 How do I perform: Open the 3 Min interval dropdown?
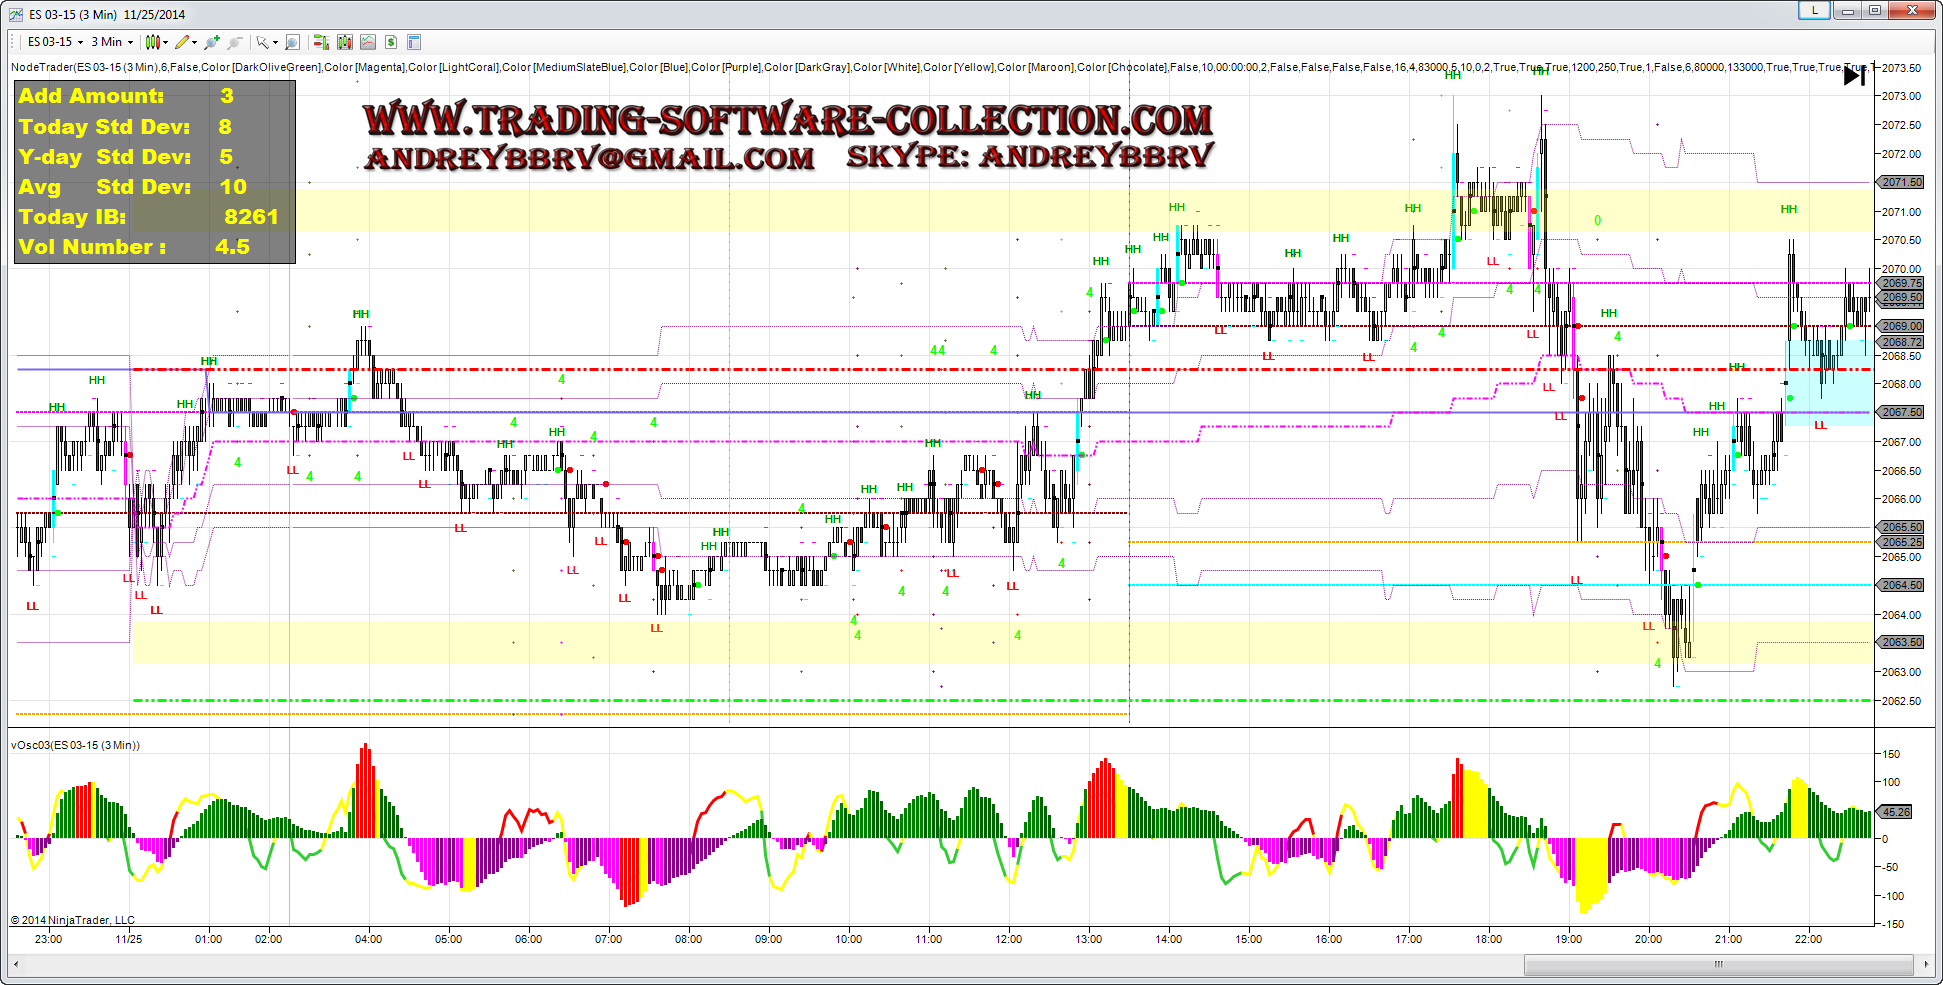pyautogui.click(x=112, y=42)
